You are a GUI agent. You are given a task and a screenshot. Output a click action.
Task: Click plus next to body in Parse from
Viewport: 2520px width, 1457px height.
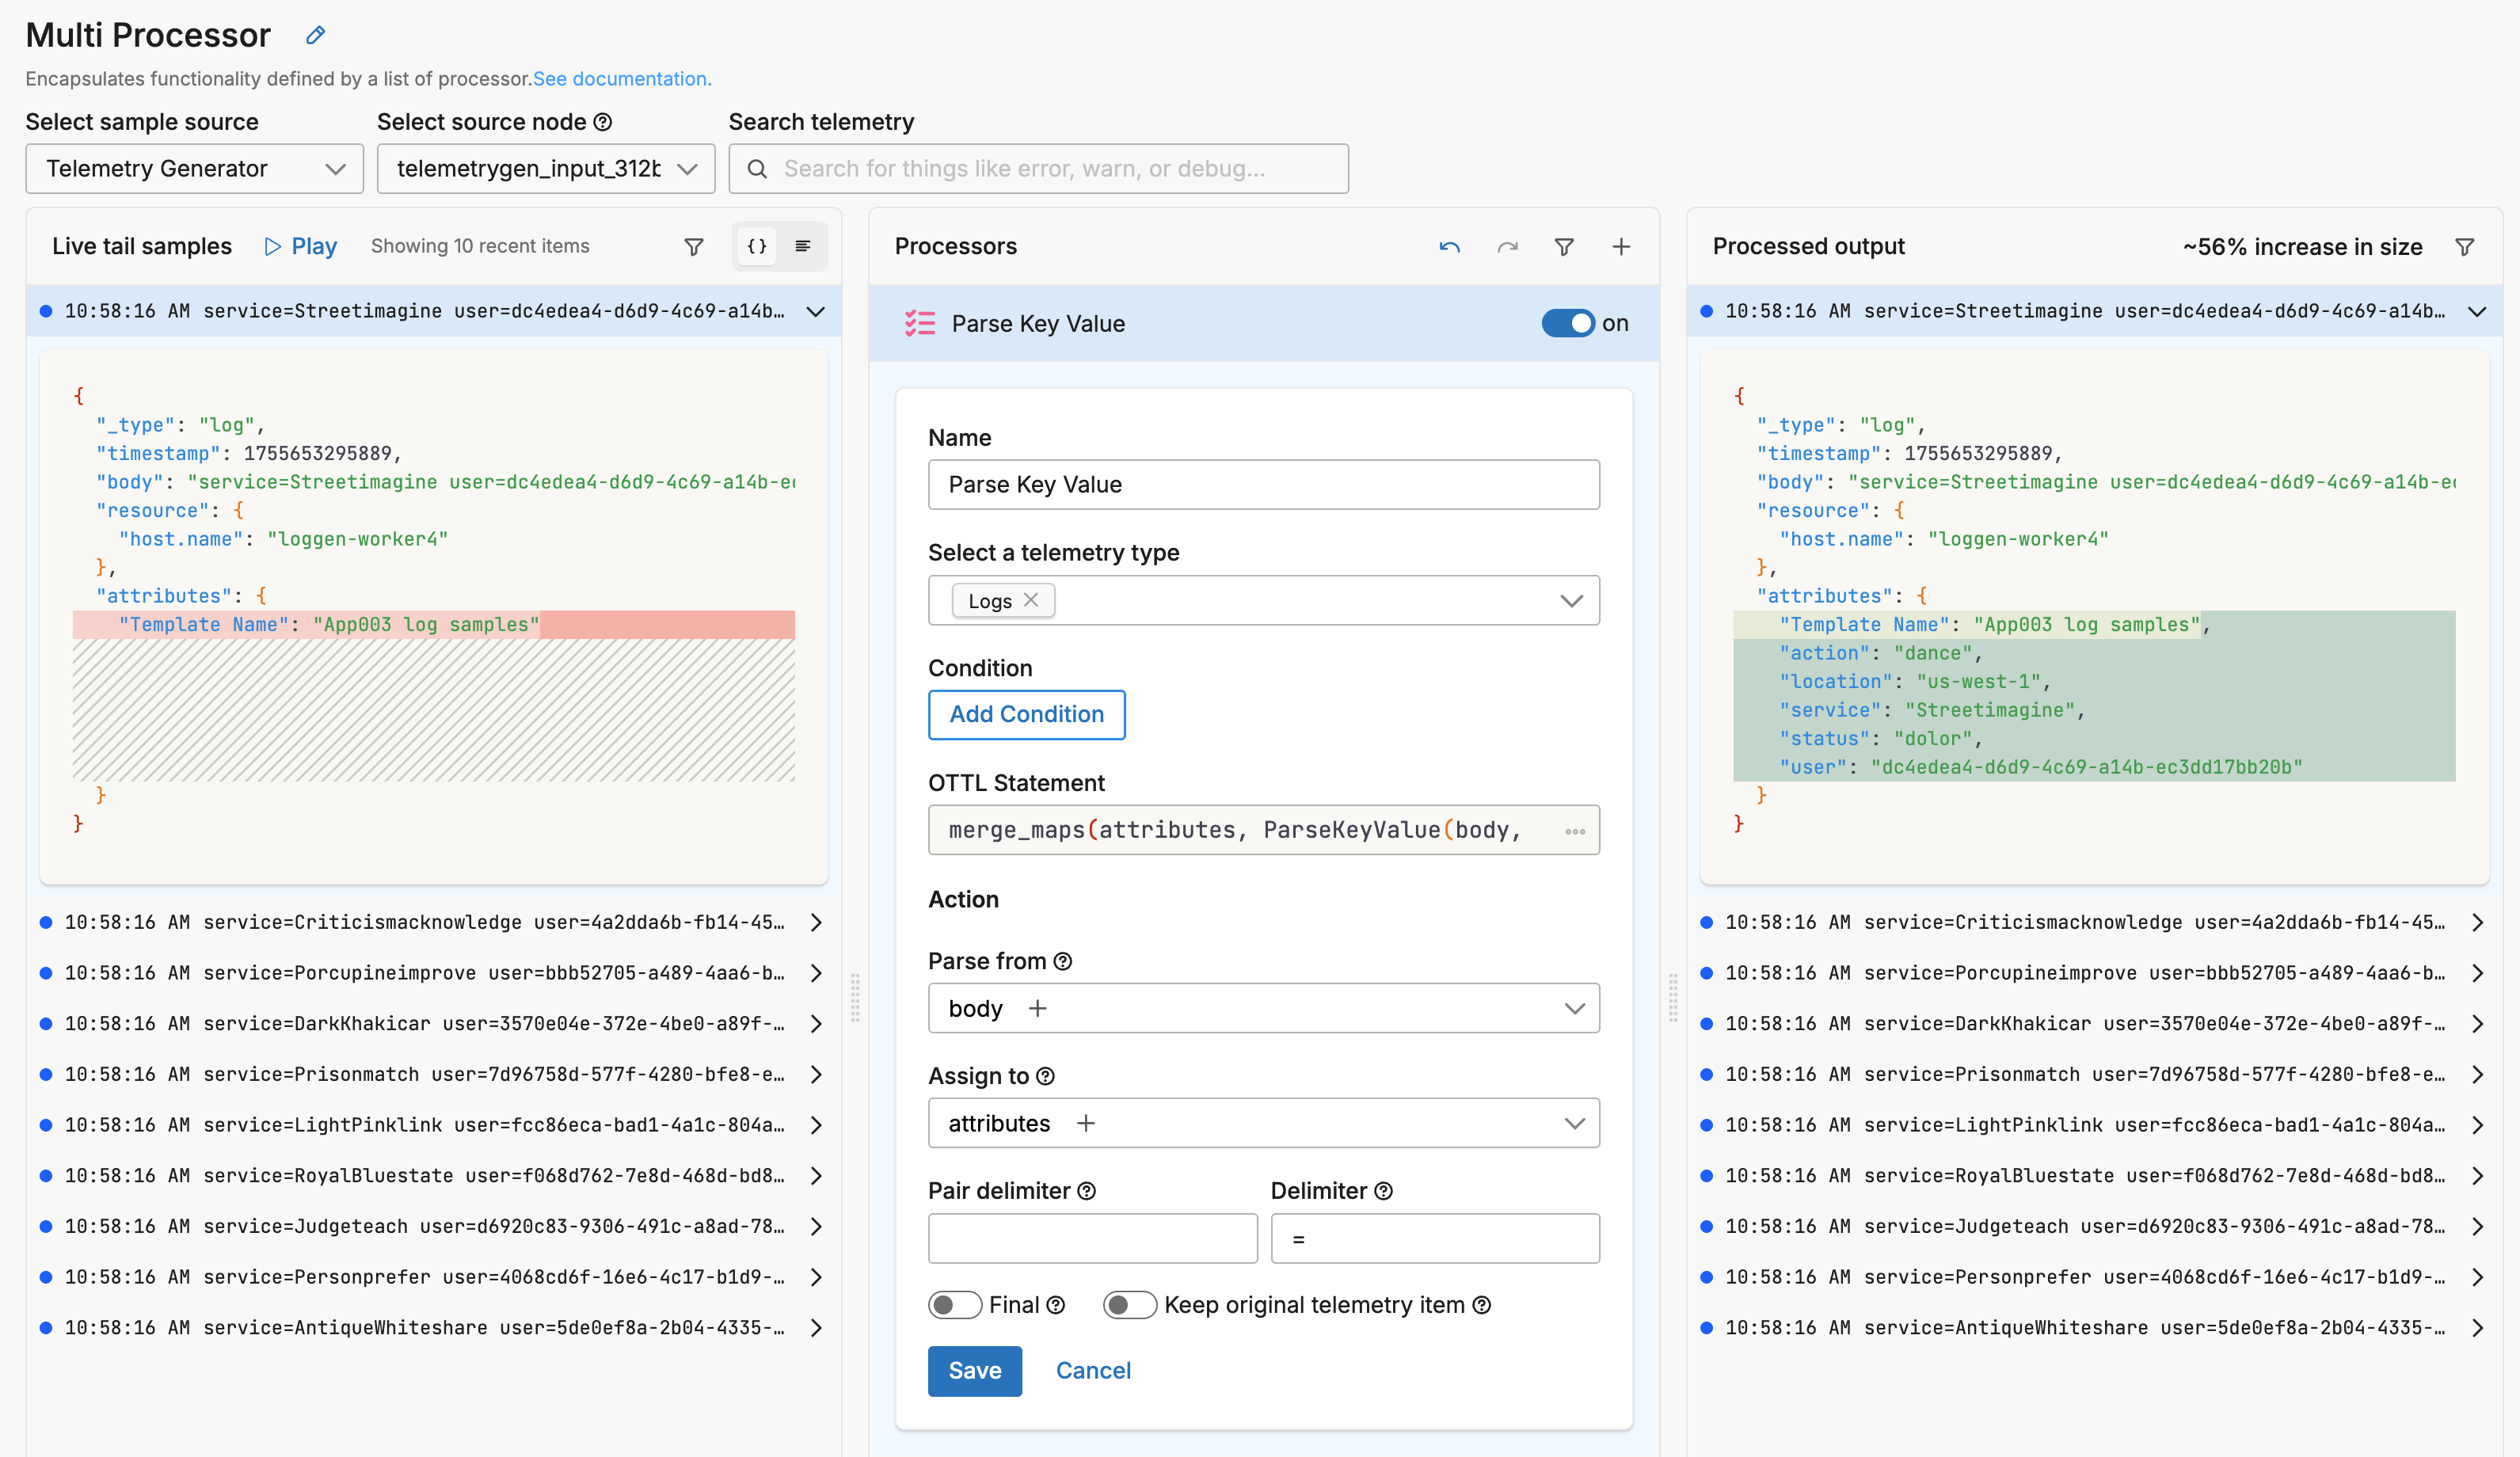click(1037, 1008)
